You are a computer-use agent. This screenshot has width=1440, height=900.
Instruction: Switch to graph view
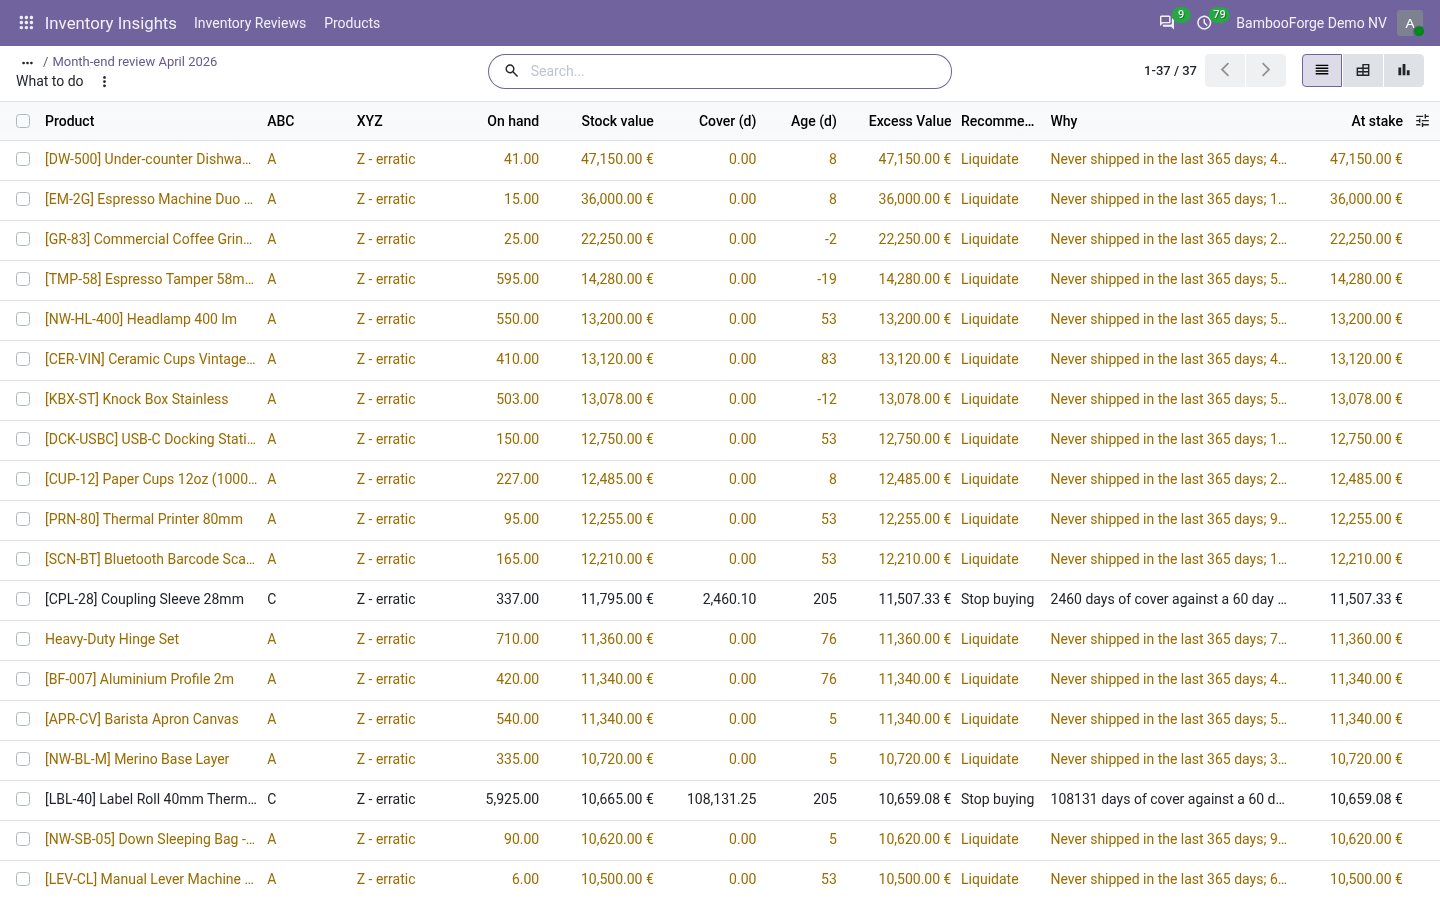coord(1404,70)
